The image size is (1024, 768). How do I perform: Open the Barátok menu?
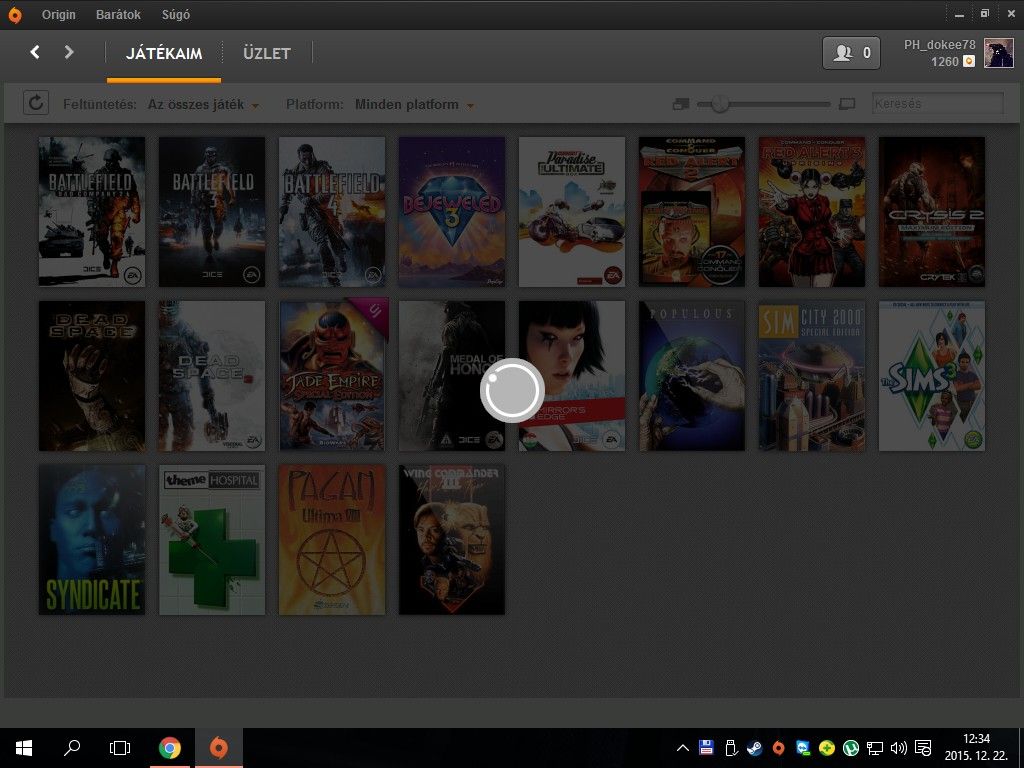point(118,14)
